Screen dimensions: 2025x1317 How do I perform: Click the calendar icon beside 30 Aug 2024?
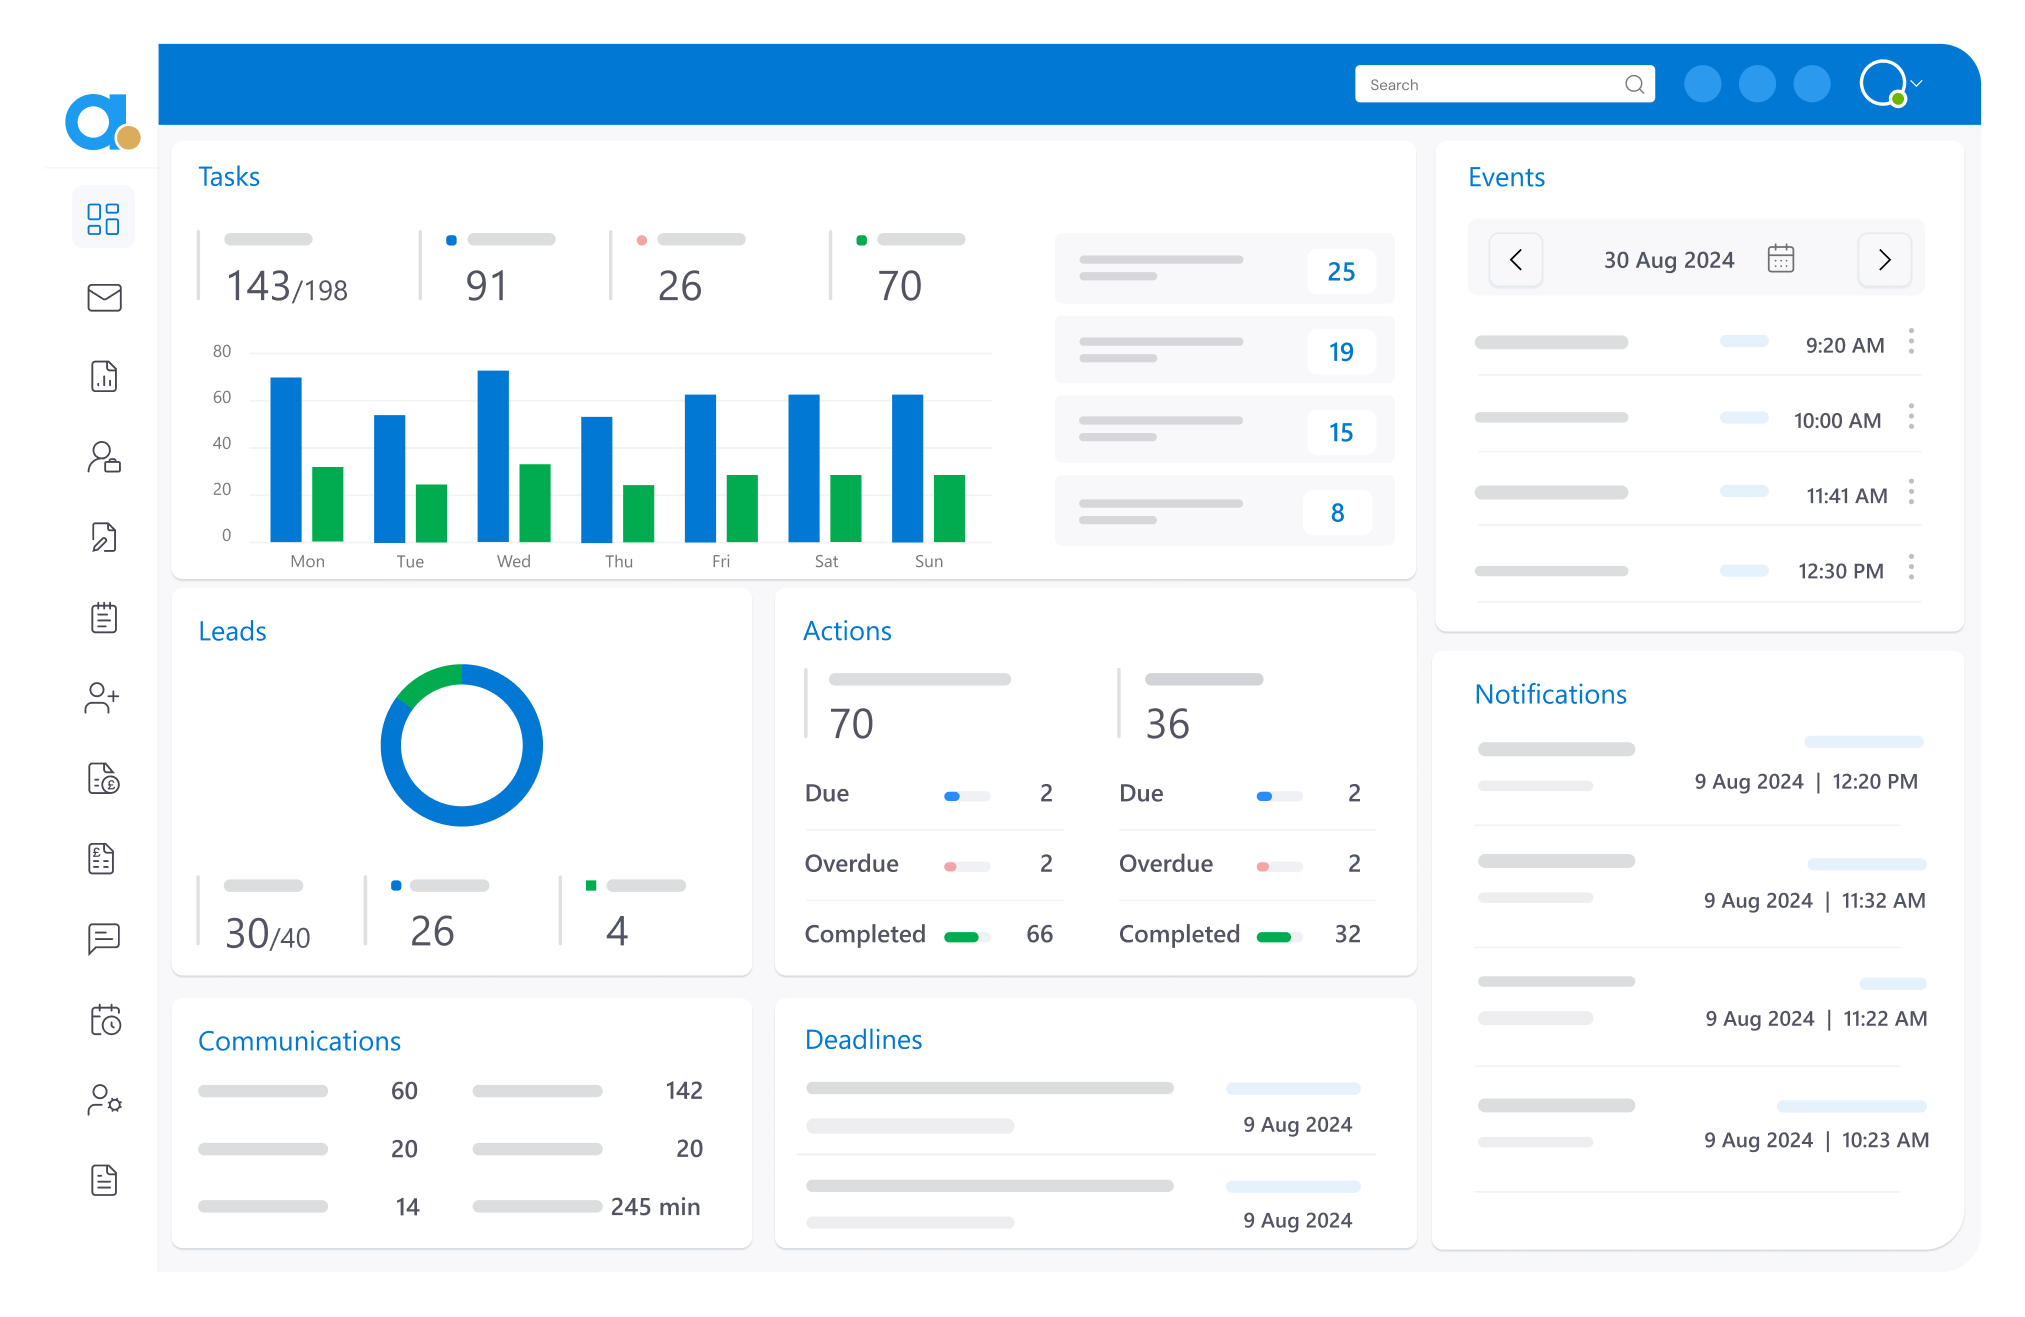pyautogui.click(x=1781, y=259)
